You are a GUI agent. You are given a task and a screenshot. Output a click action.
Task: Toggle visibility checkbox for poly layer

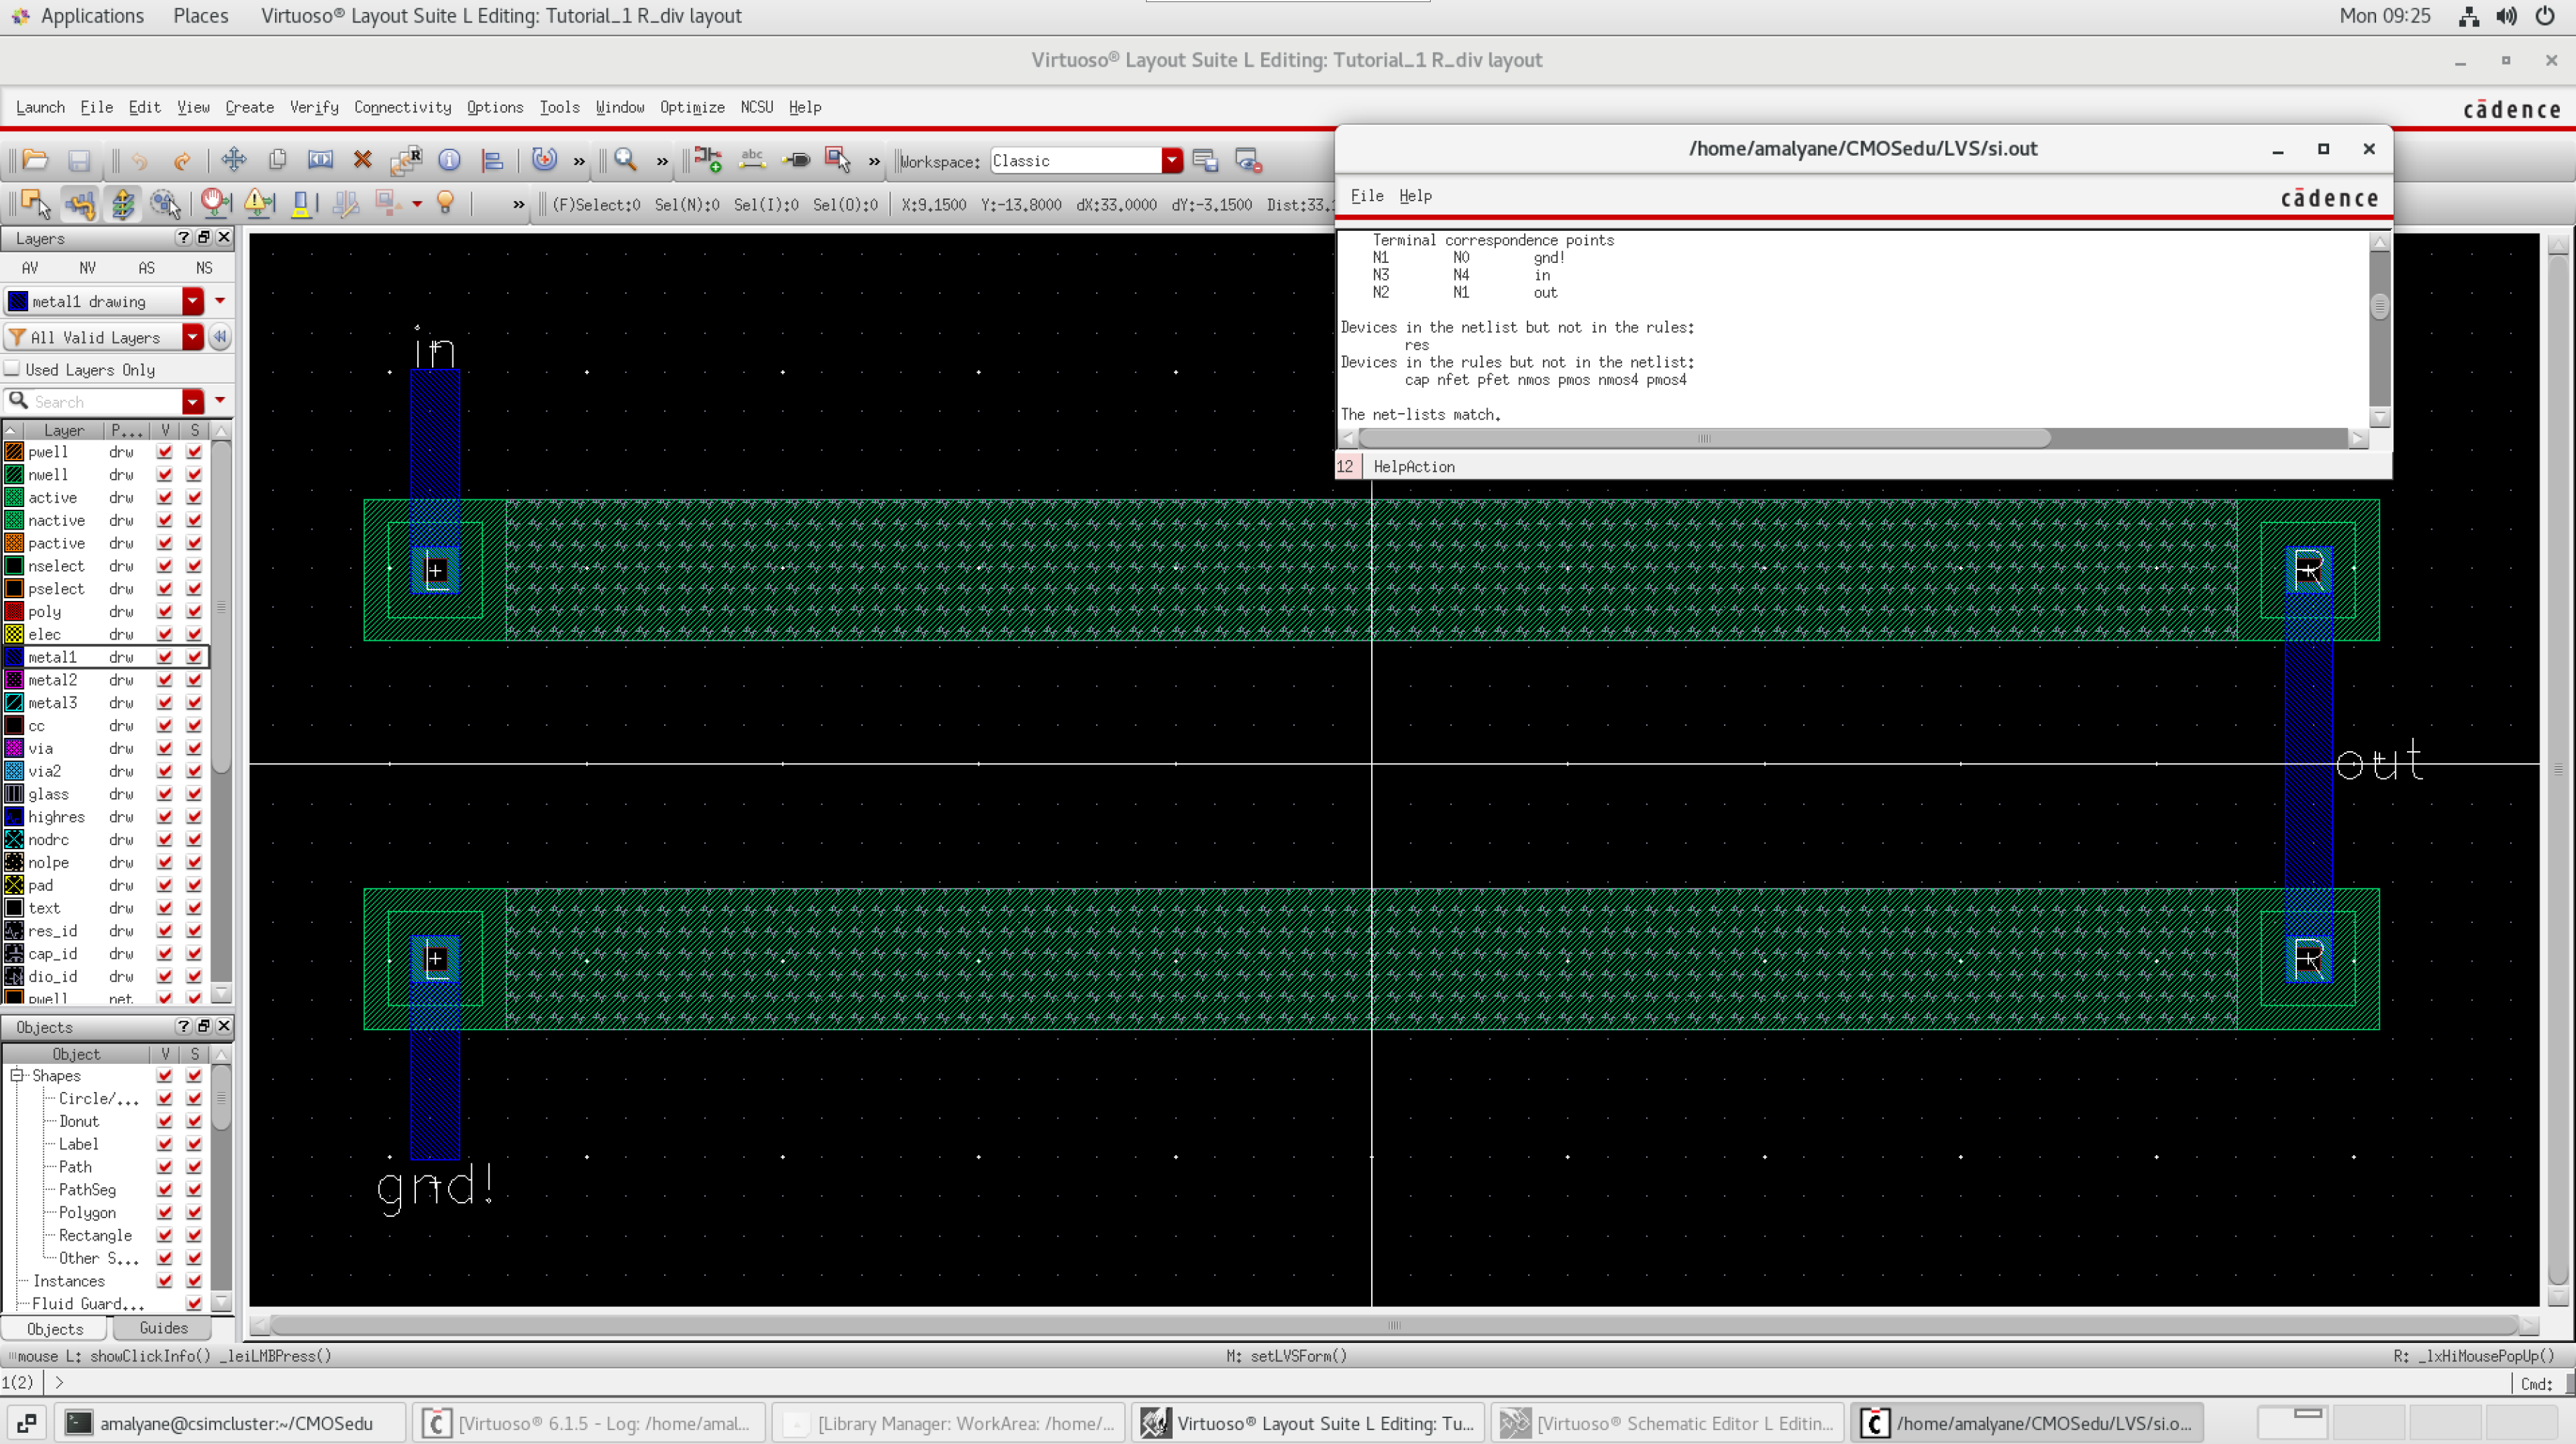click(x=165, y=611)
